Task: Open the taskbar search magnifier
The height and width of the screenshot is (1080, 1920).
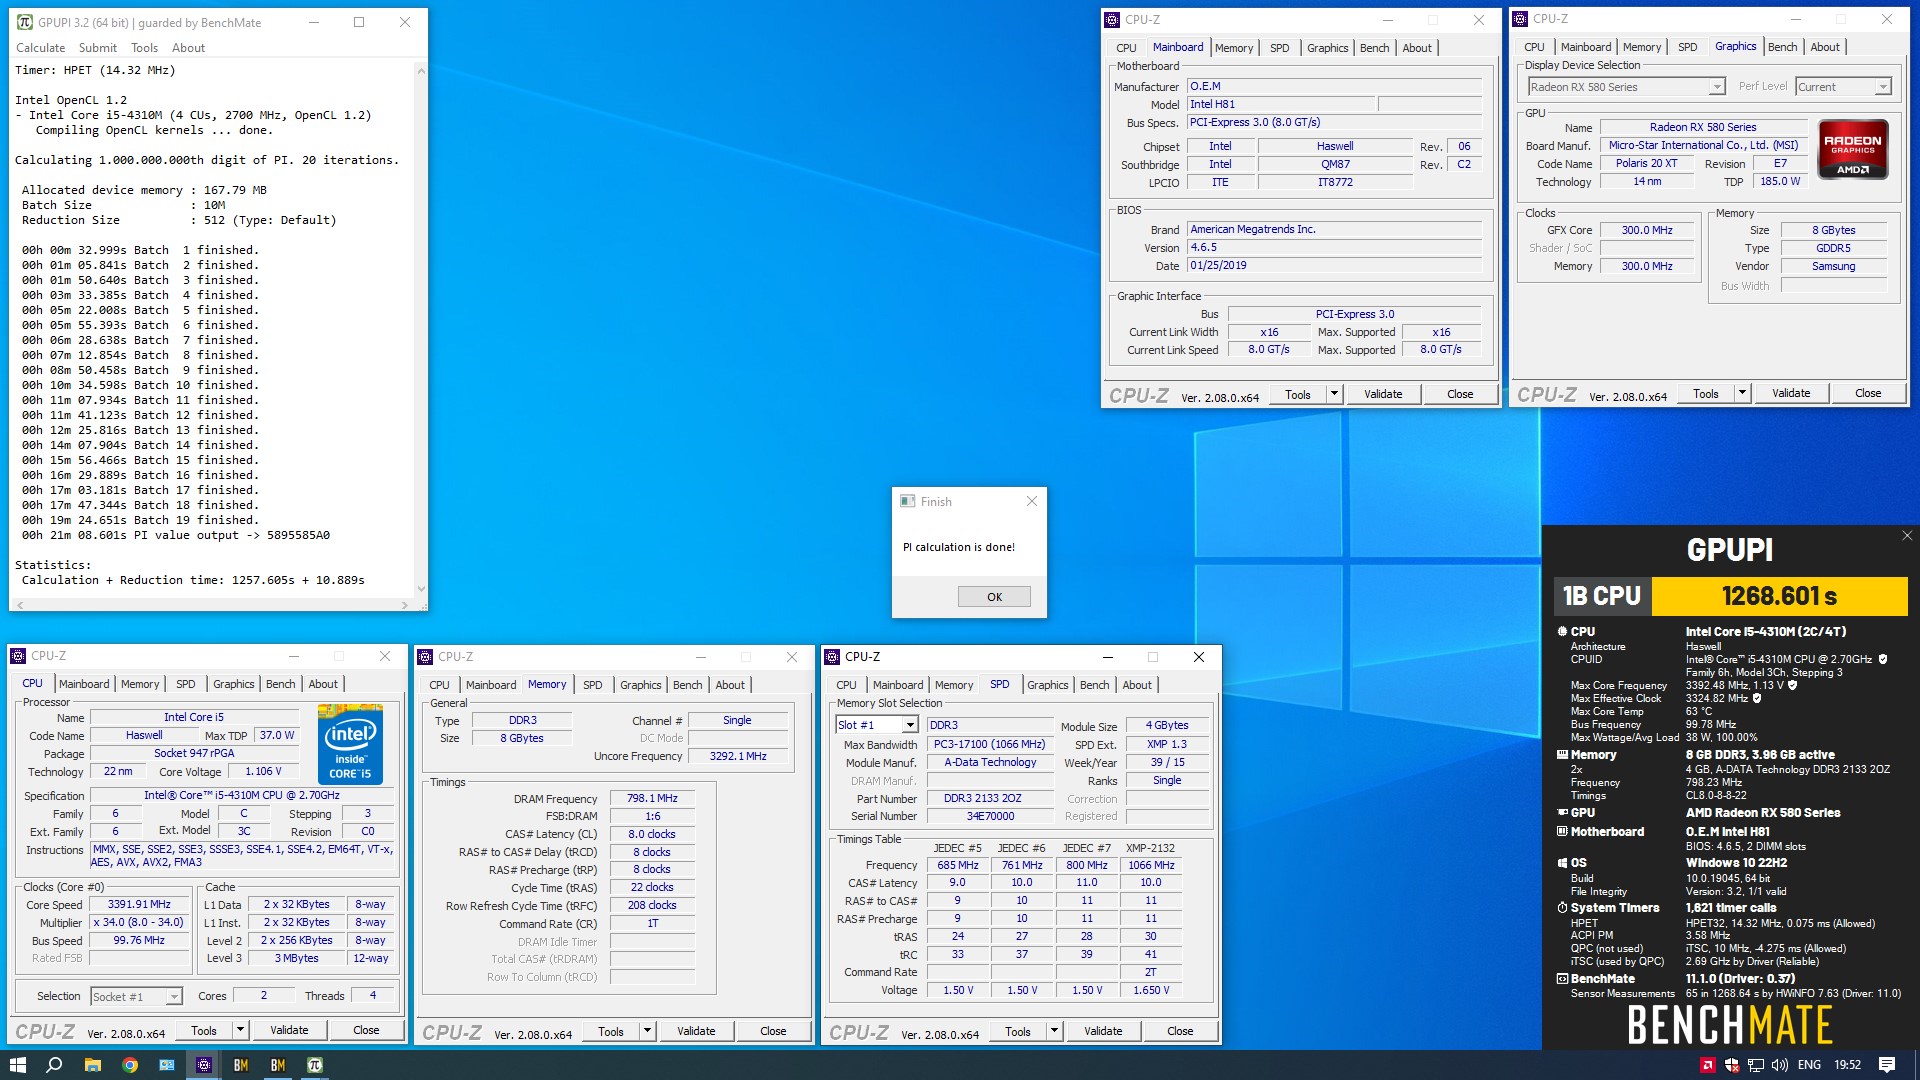Action: (x=54, y=1065)
